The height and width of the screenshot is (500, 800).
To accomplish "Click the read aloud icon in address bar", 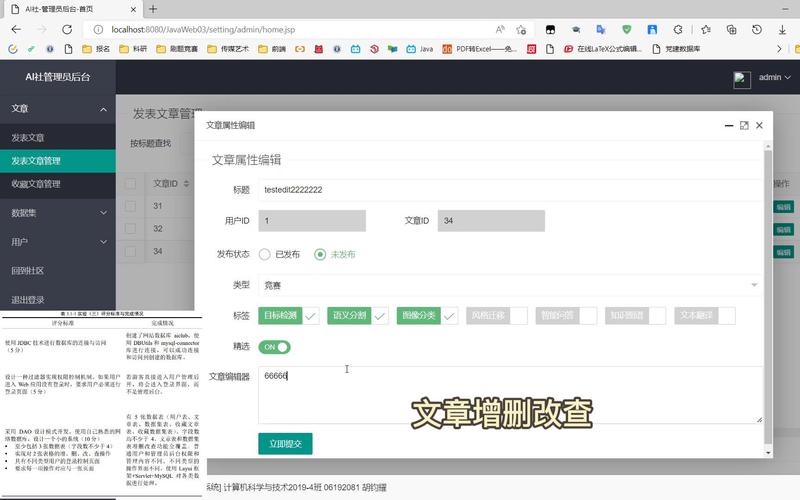I will 500,30.
